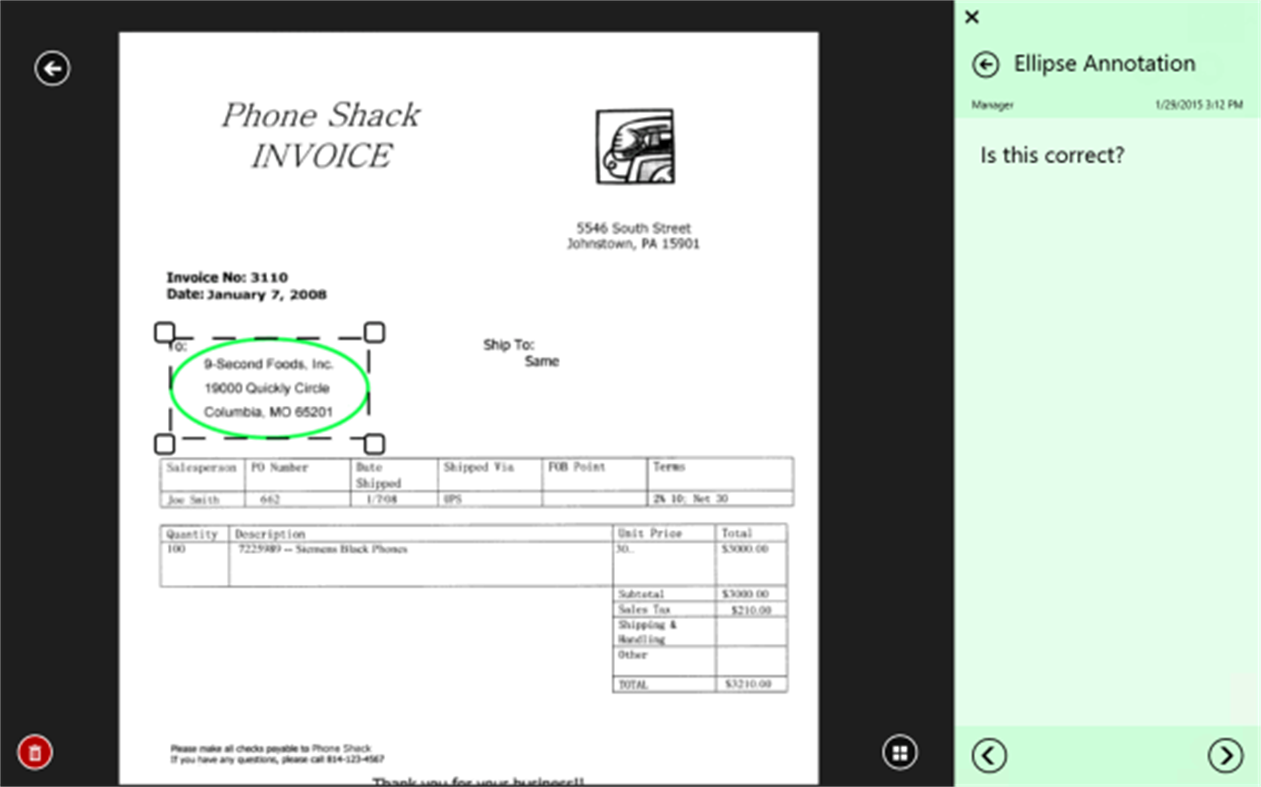Click back arrow beside Ellipse Annotation title

pos(986,65)
